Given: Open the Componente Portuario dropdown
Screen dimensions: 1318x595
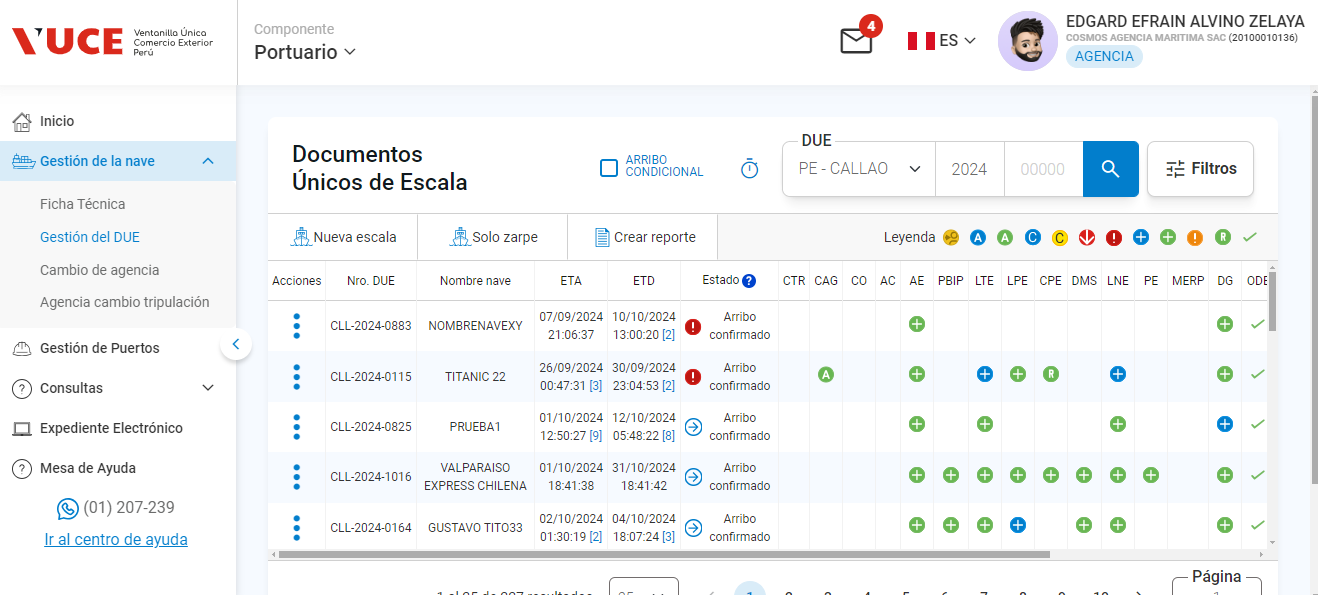Looking at the screenshot, I should tap(305, 52).
